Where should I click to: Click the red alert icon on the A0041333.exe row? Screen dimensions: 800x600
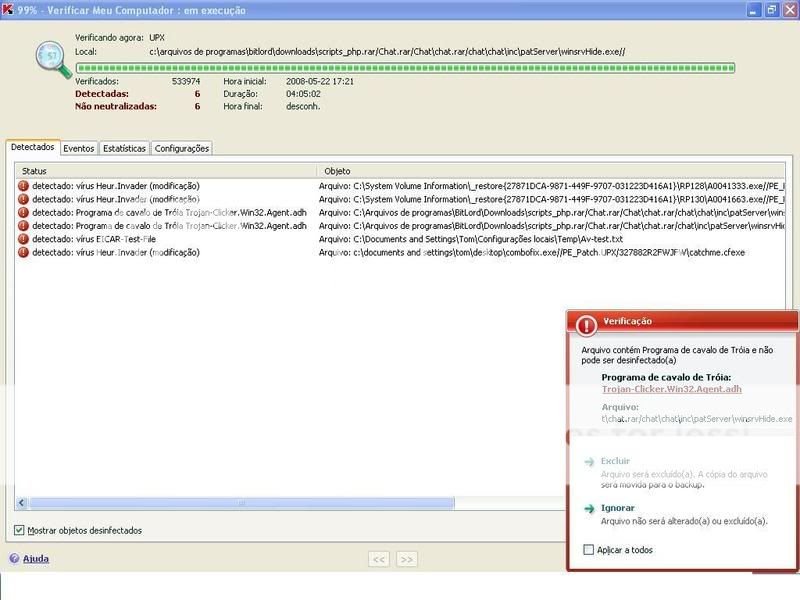[23, 186]
